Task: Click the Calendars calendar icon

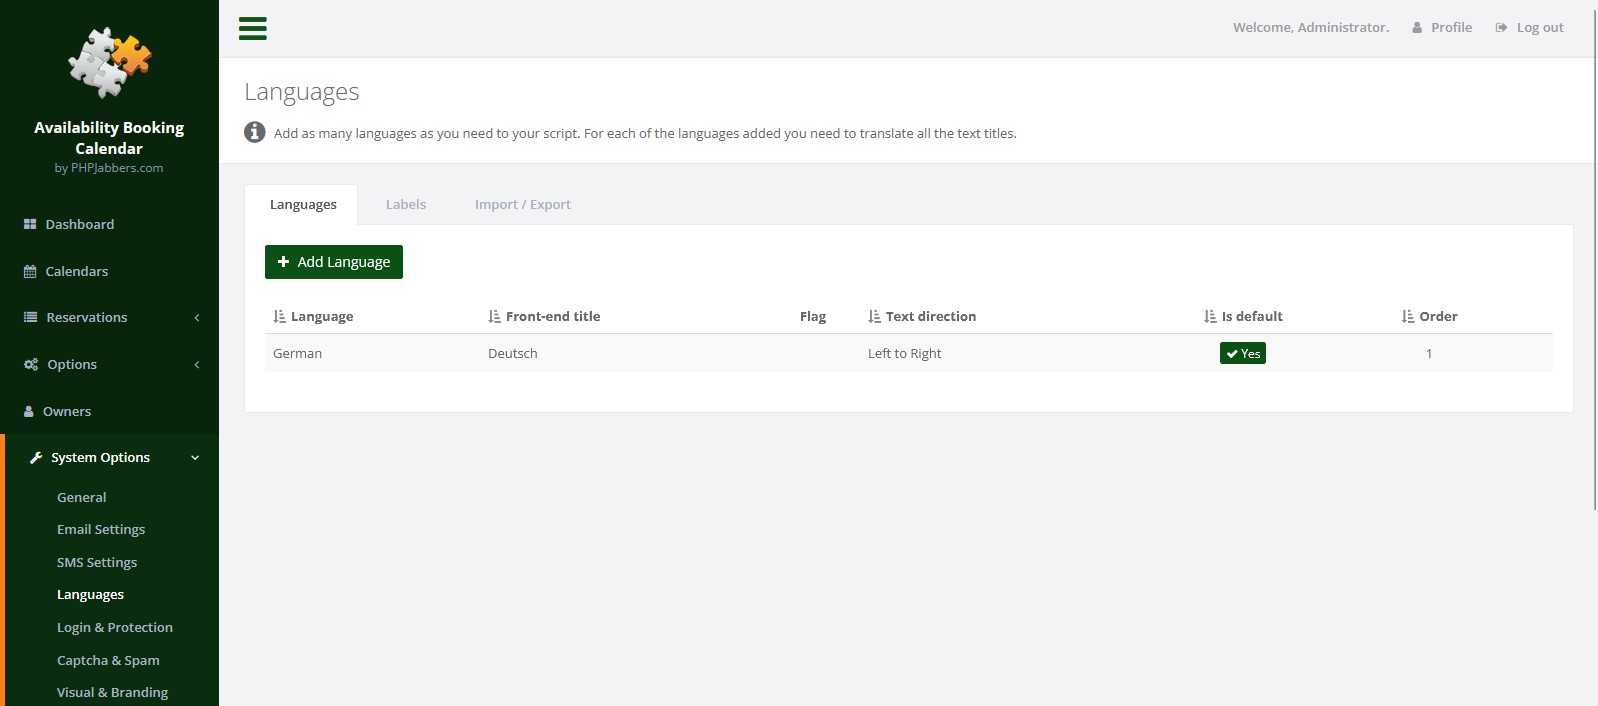Action: pos(30,271)
